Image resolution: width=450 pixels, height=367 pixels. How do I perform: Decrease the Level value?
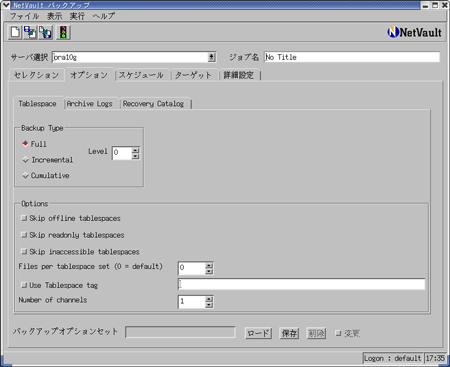coord(135,156)
